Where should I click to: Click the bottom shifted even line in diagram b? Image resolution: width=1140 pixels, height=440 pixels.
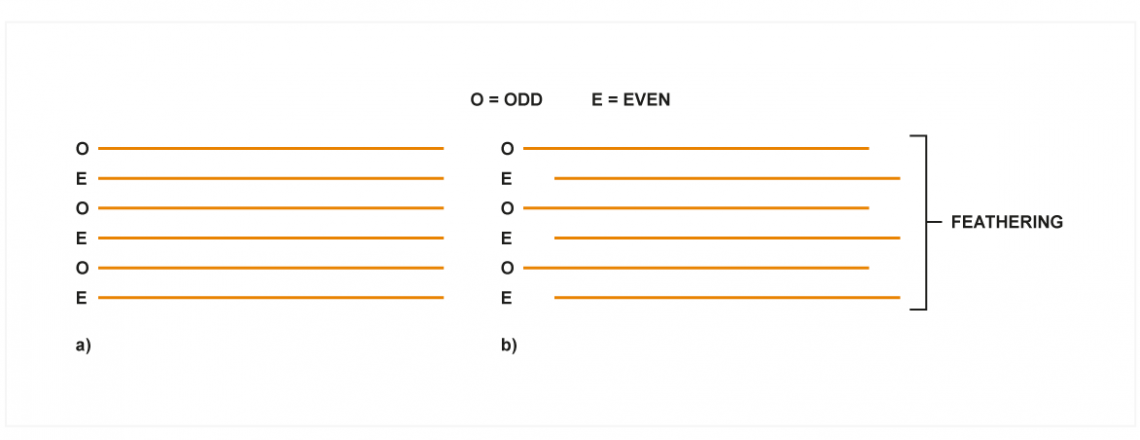727,297
